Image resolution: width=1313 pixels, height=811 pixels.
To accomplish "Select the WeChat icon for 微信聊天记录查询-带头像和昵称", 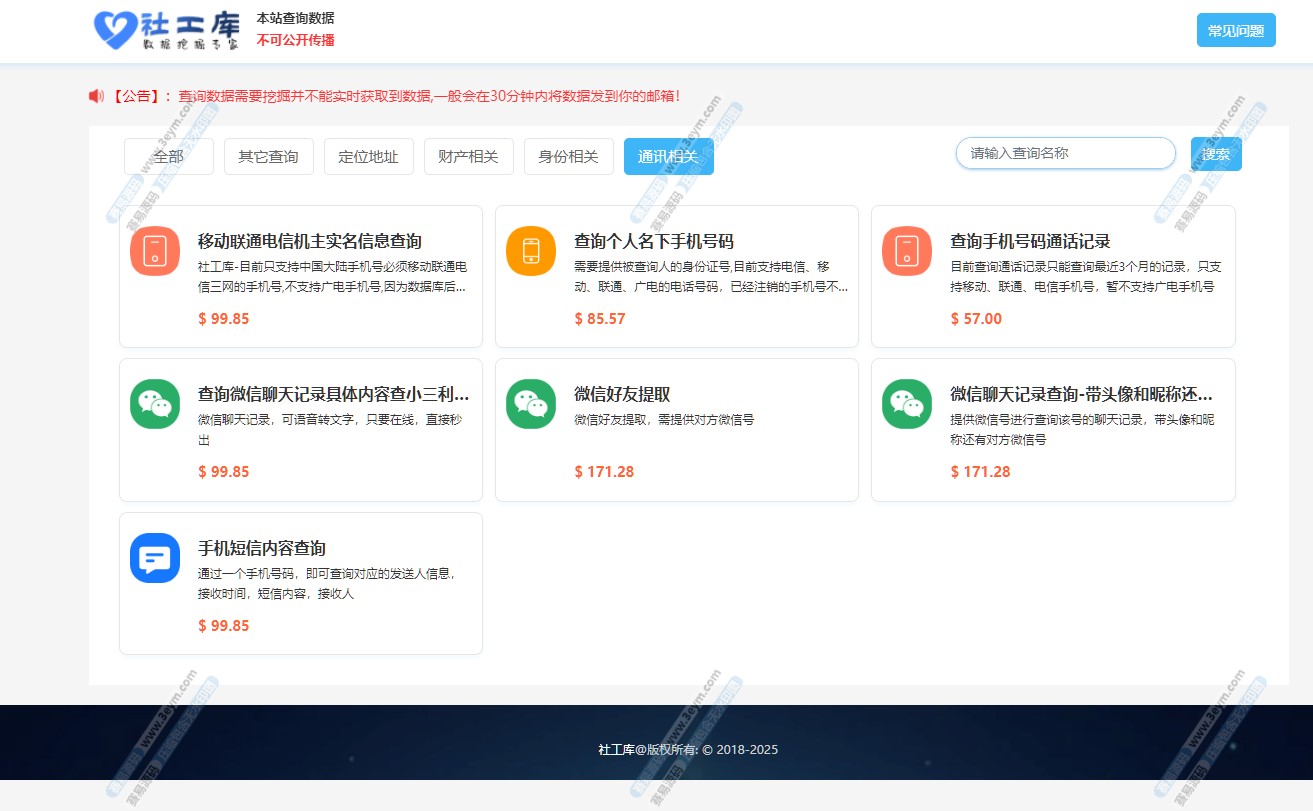I will [907, 404].
